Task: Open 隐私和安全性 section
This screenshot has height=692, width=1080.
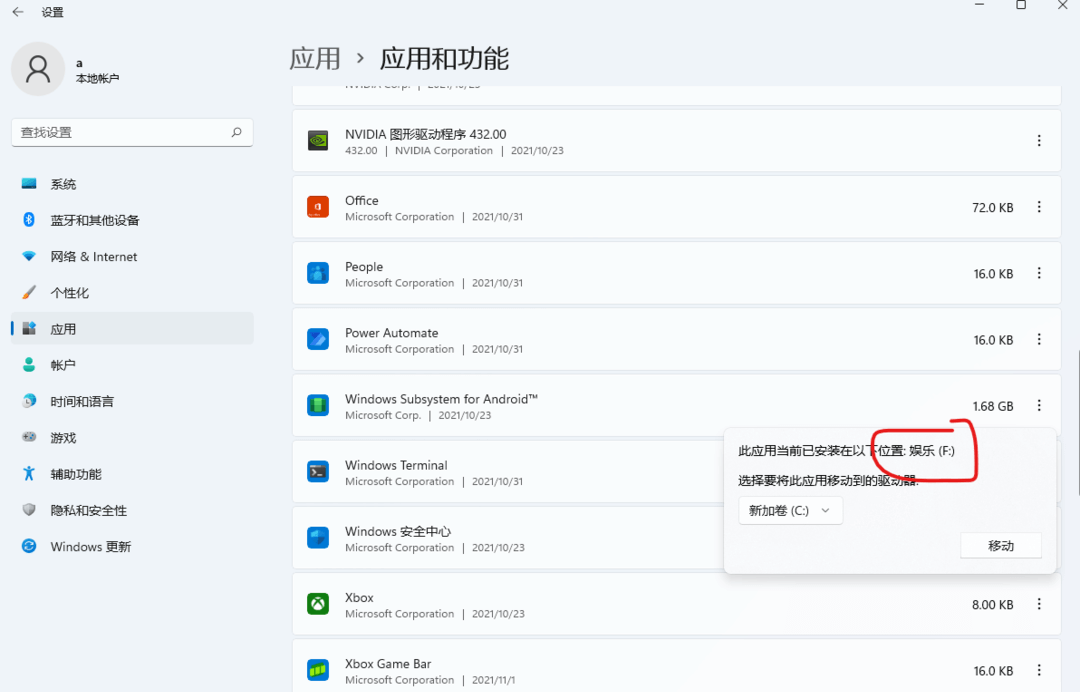Action: (132, 510)
